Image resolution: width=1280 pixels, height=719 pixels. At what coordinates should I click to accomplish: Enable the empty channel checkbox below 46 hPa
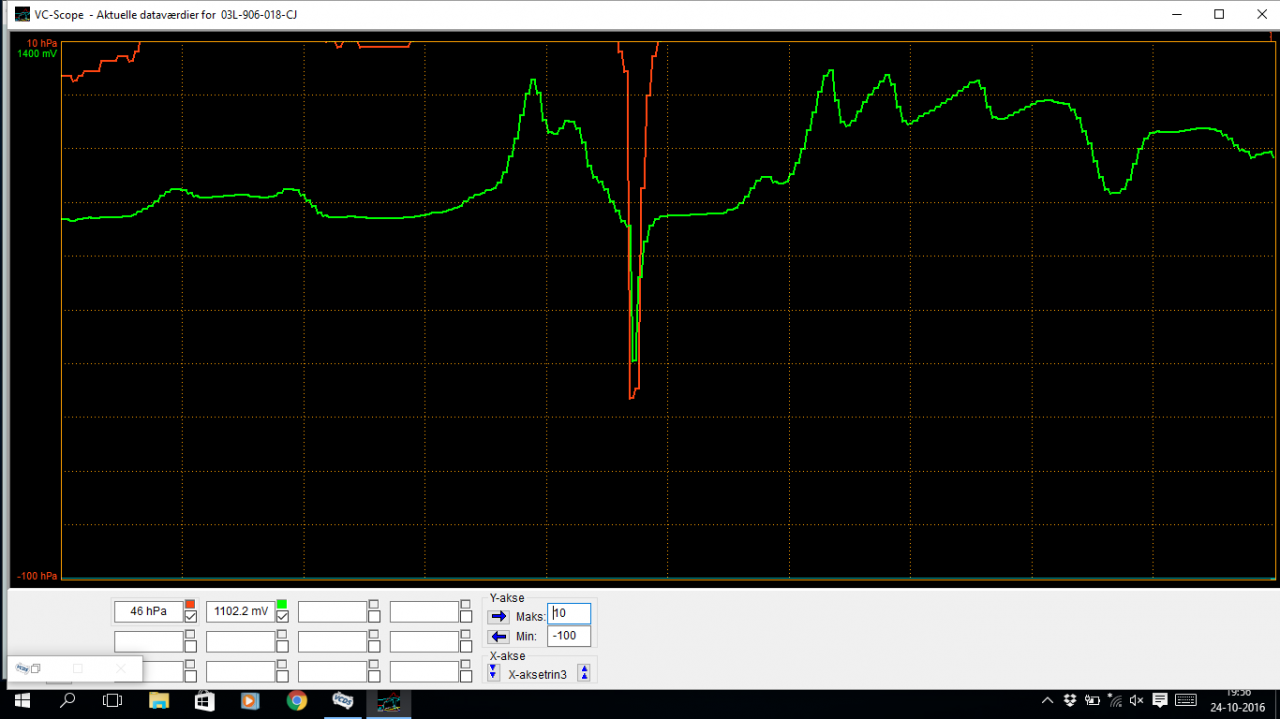[x=191, y=644]
